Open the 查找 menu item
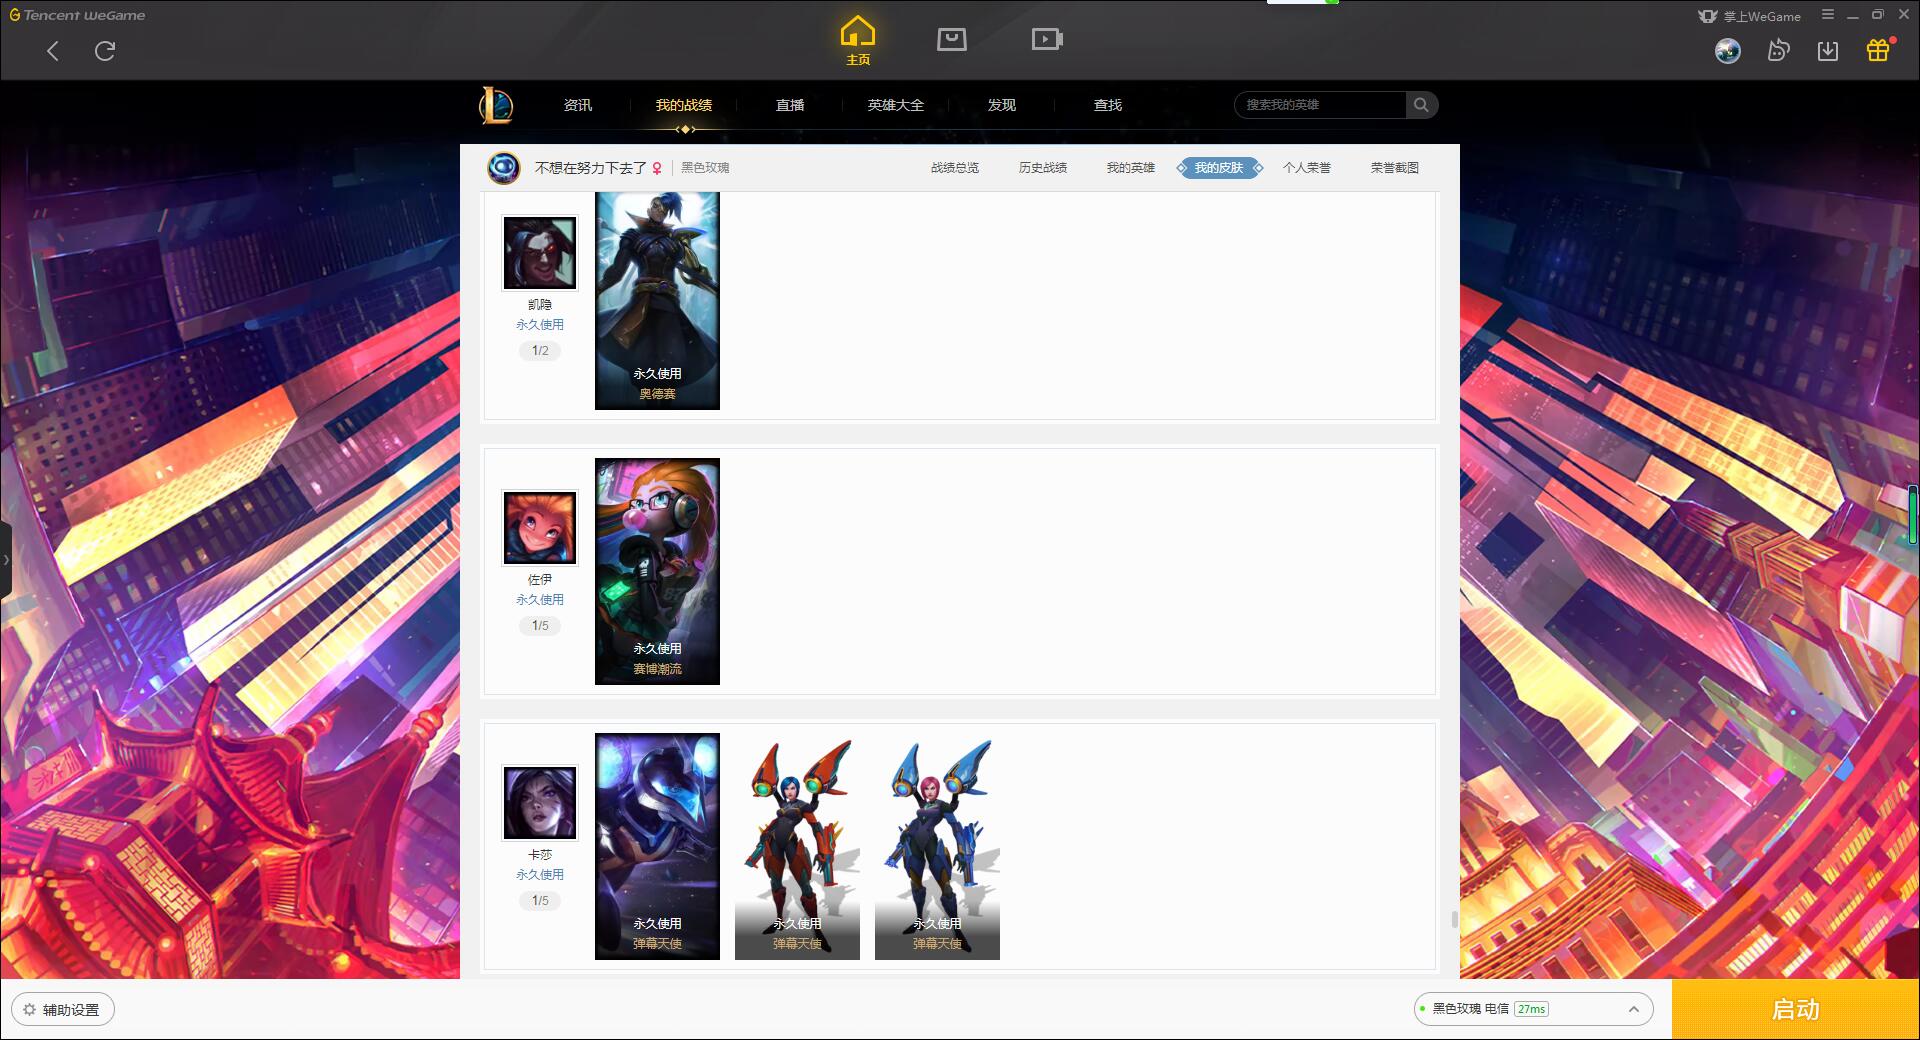Screen dimensions: 1920x1040 click(x=1108, y=105)
